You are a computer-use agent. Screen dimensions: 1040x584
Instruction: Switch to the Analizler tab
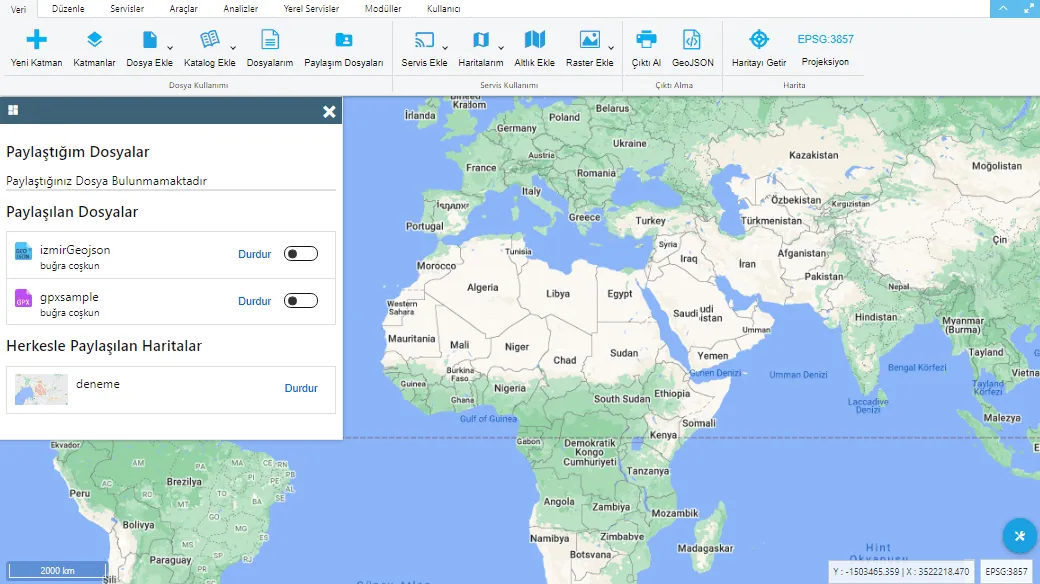click(x=241, y=9)
